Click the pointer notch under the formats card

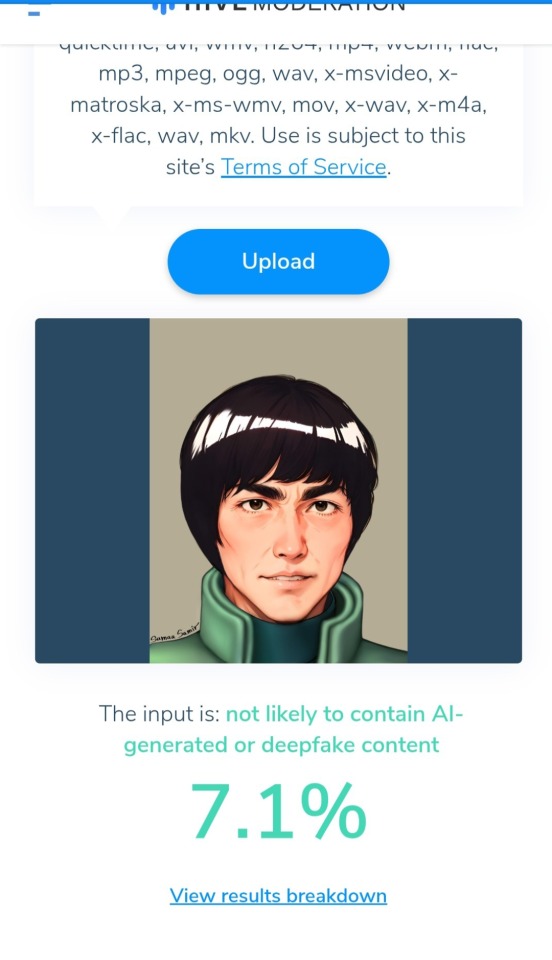coord(111,212)
